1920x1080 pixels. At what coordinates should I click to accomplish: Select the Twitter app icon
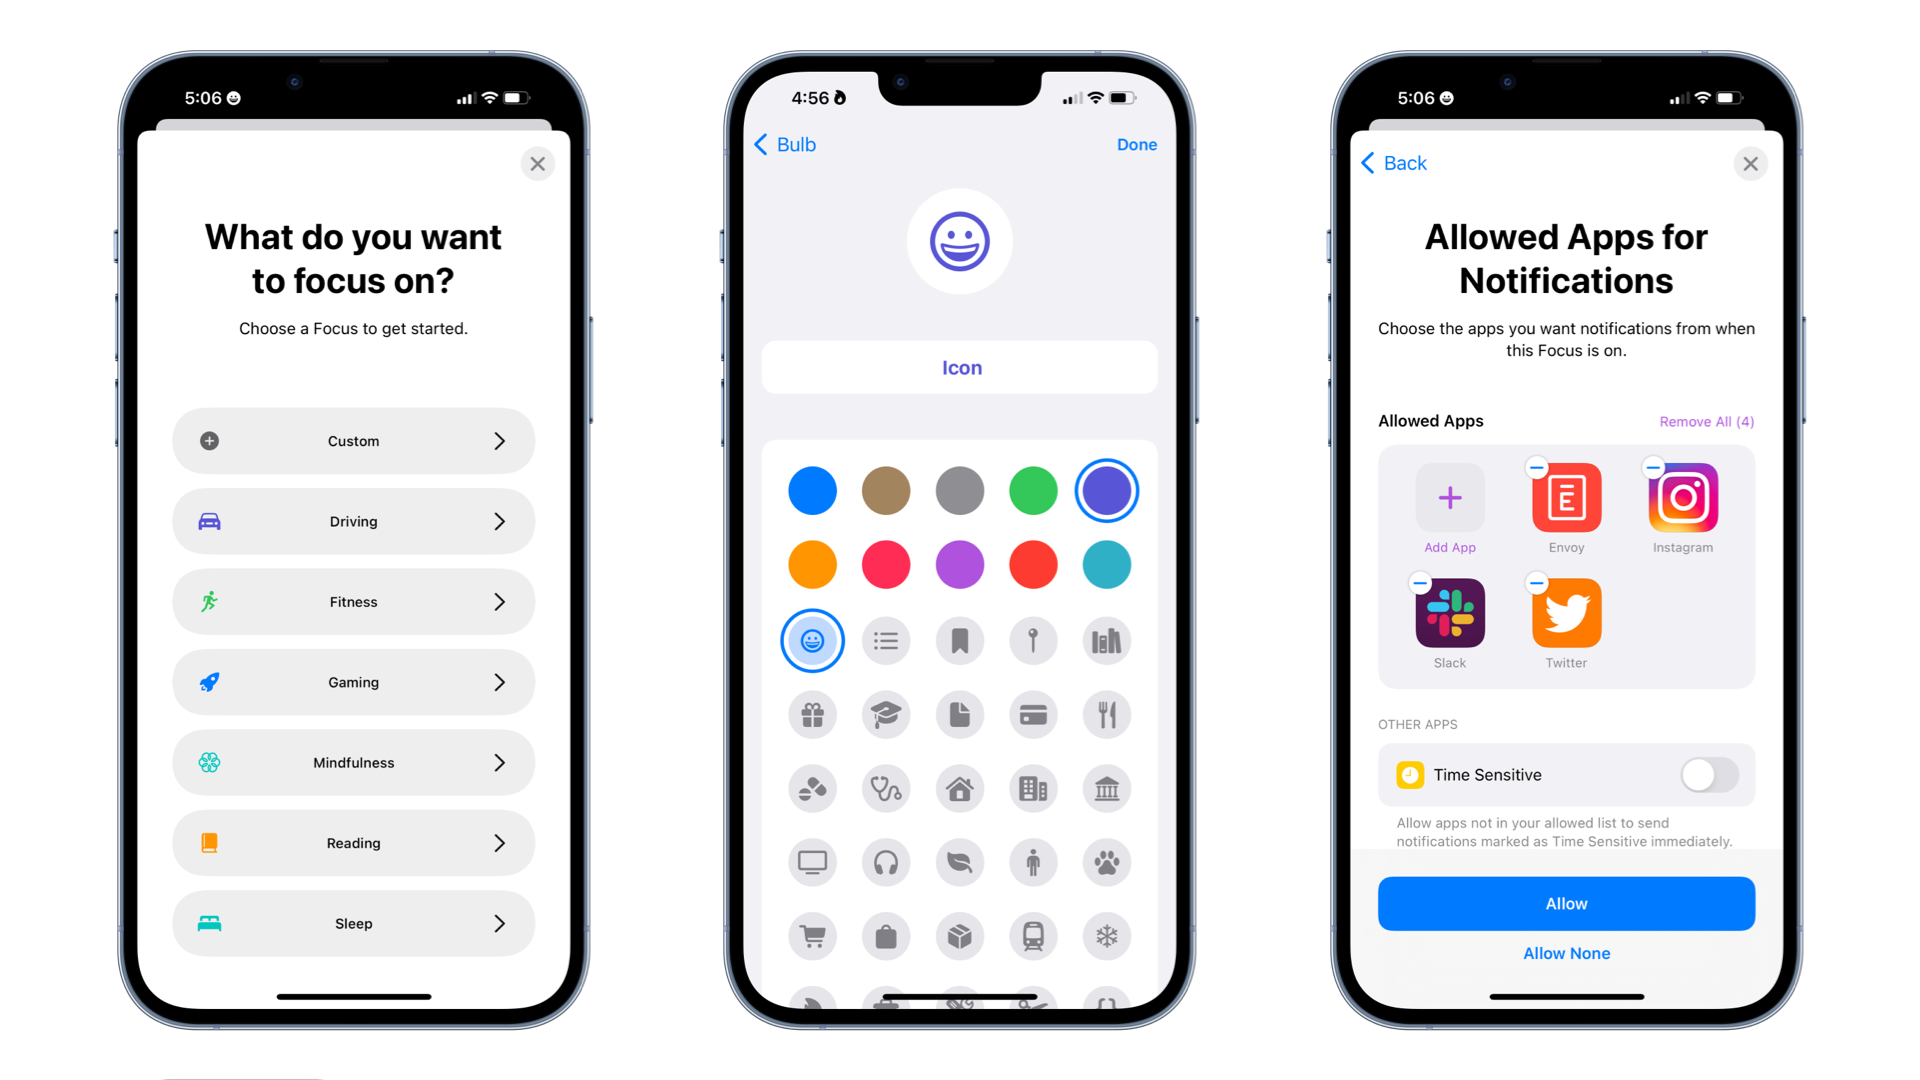click(x=1565, y=612)
